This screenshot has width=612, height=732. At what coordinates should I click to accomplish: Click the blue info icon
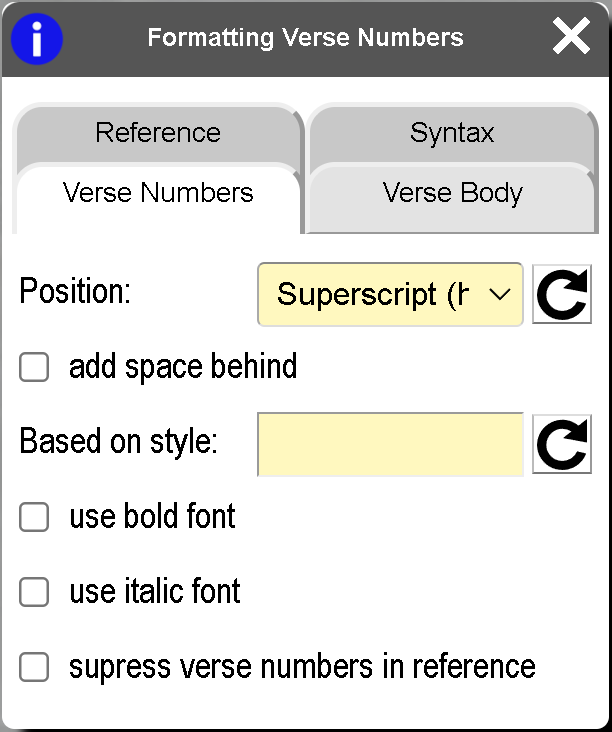pos(37,39)
